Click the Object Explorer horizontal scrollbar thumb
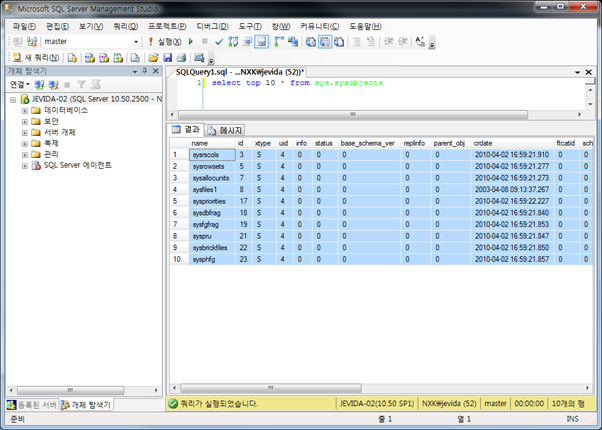The width and height of the screenshot is (602, 430). point(70,390)
